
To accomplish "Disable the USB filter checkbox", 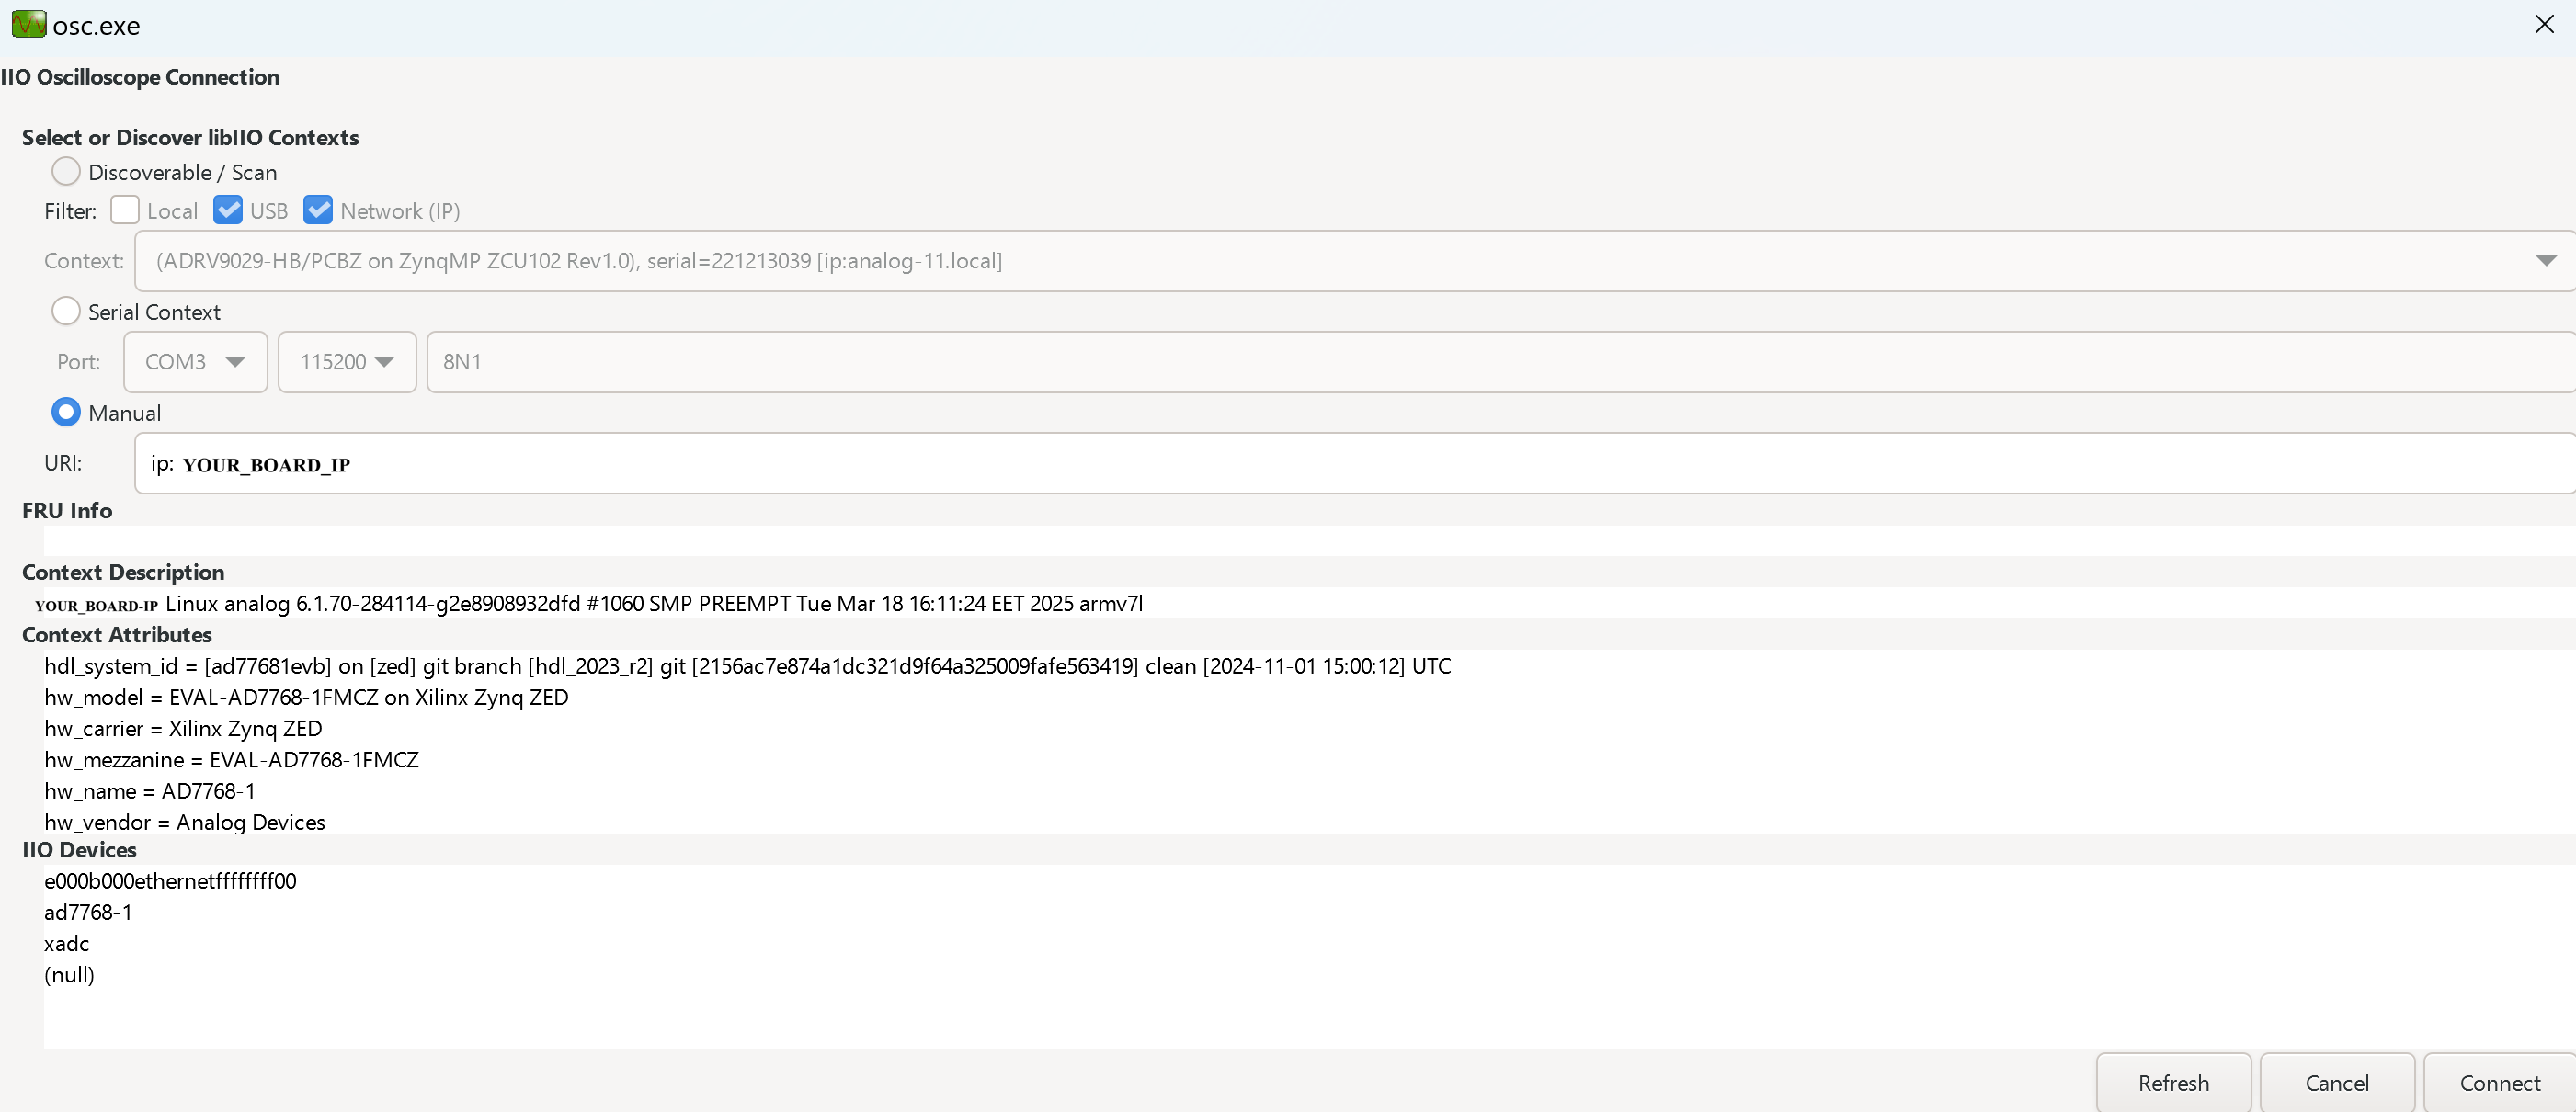I will coord(229,210).
